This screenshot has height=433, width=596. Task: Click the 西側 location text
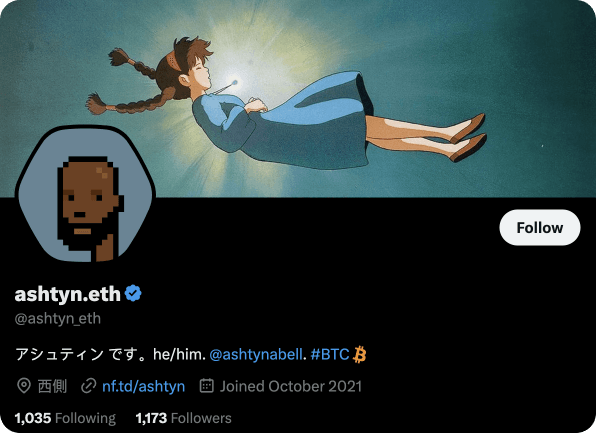point(52,386)
